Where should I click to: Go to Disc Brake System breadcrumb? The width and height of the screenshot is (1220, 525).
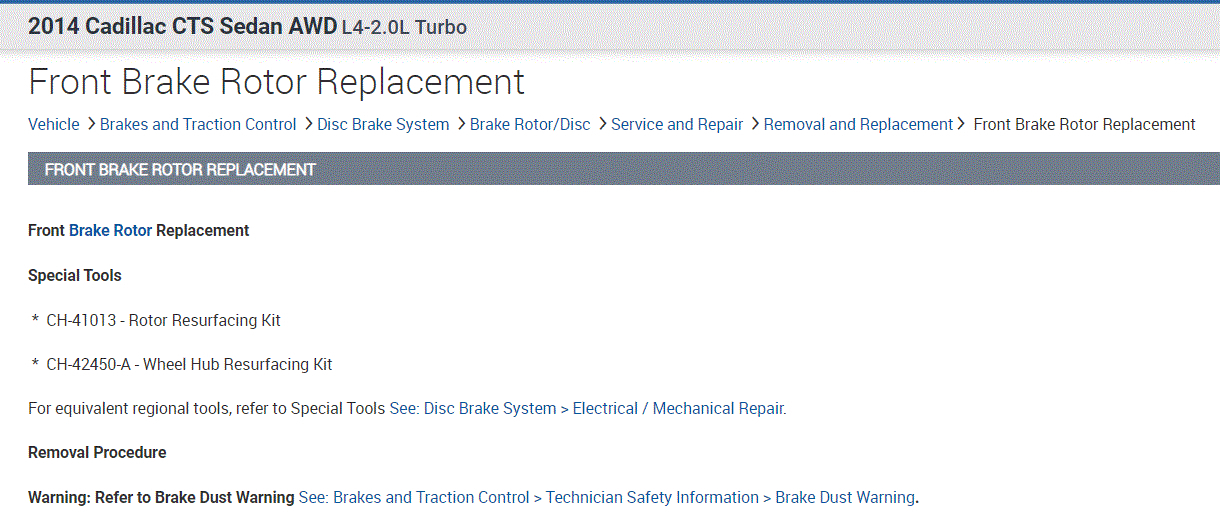pos(383,125)
